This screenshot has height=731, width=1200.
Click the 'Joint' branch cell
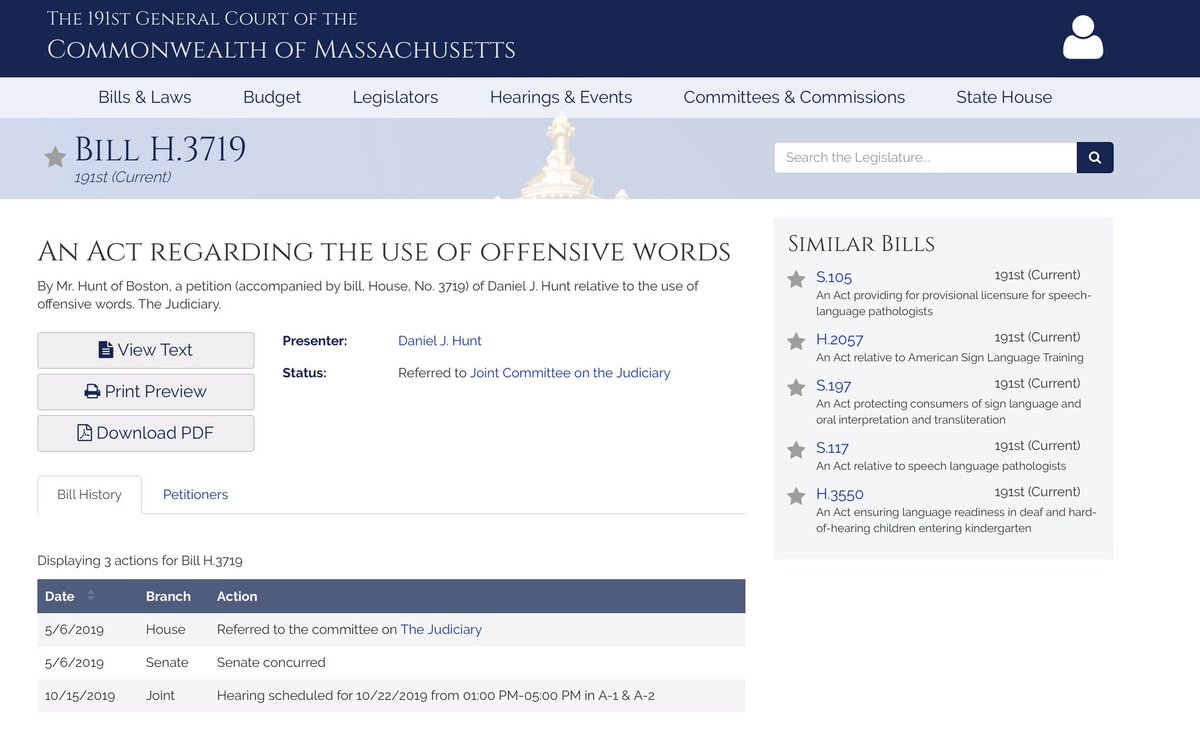(160, 695)
